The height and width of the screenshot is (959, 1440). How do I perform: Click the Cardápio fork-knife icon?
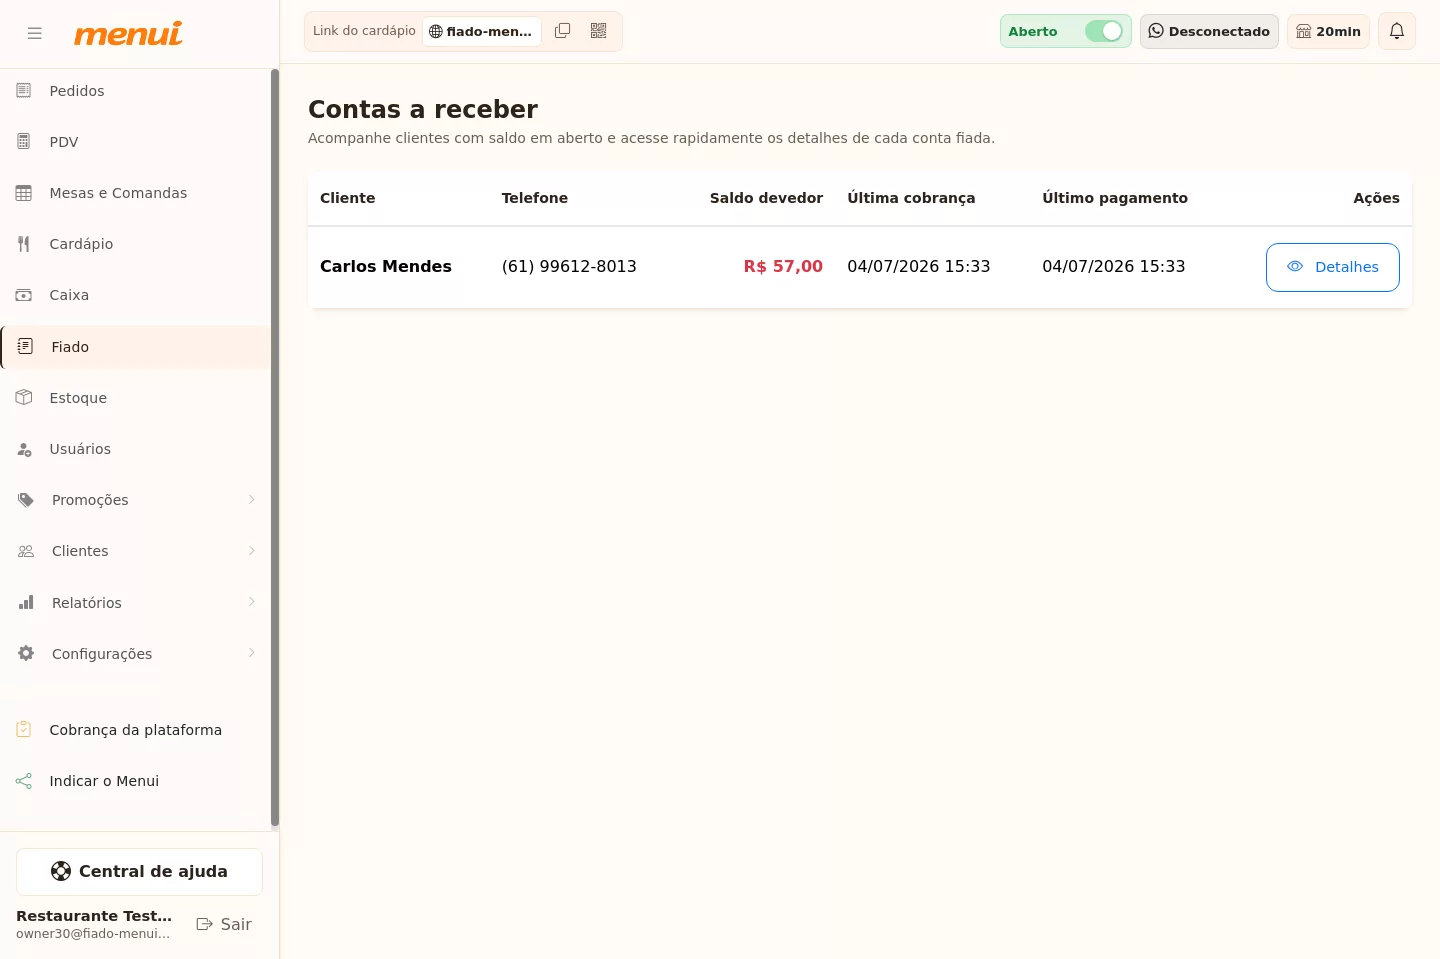point(24,244)
